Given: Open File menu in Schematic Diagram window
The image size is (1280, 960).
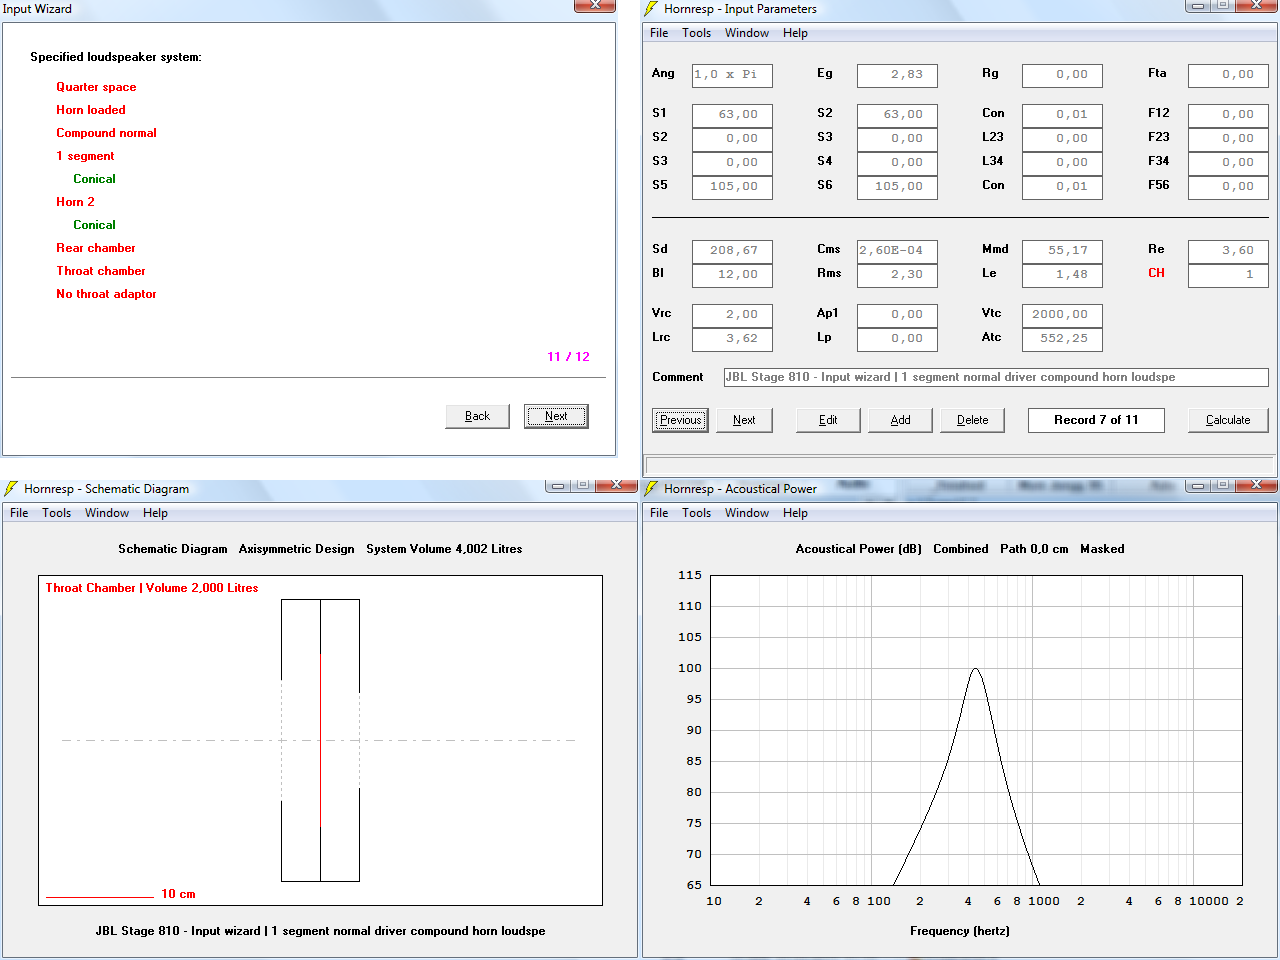Looking at the screenshot, I should point(19,513).
